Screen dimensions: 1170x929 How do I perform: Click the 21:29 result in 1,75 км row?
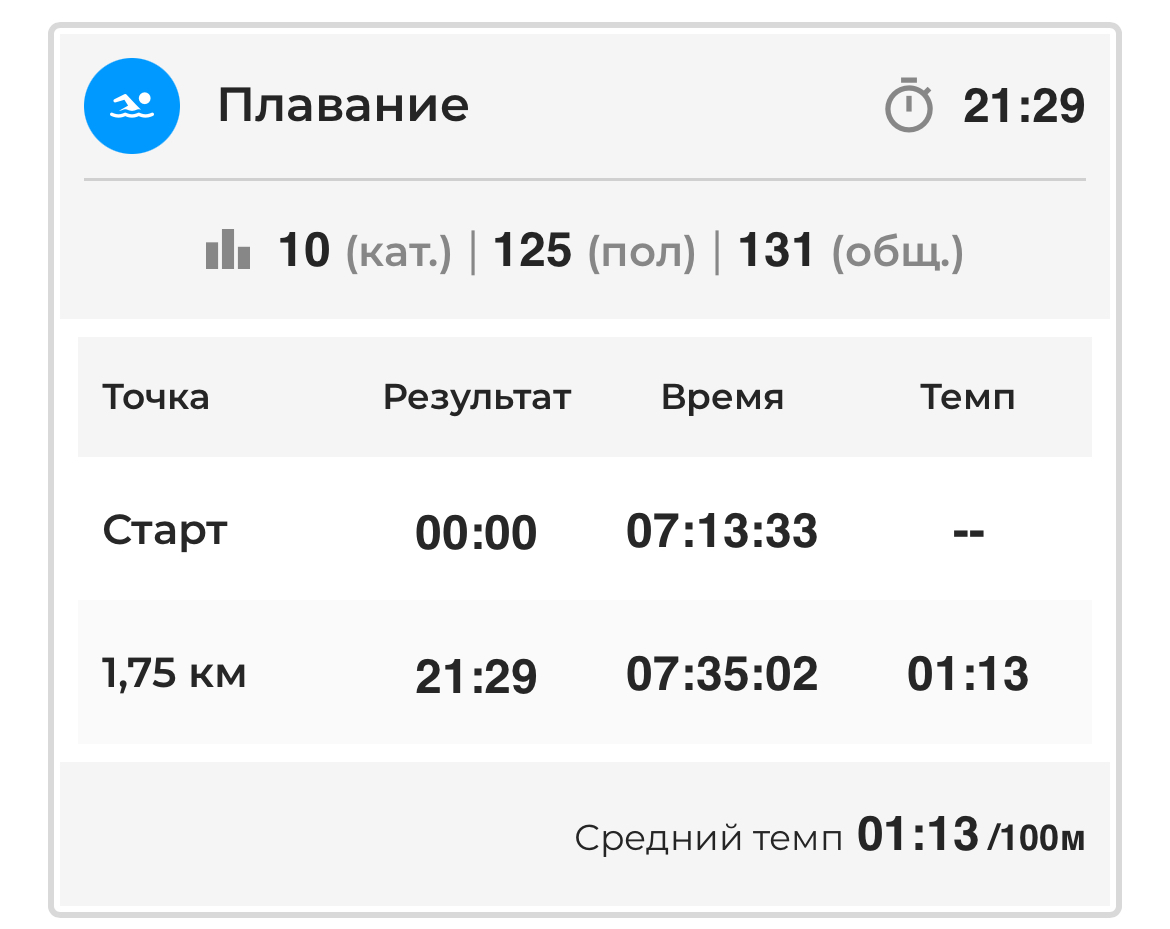(x=476, y=676)
